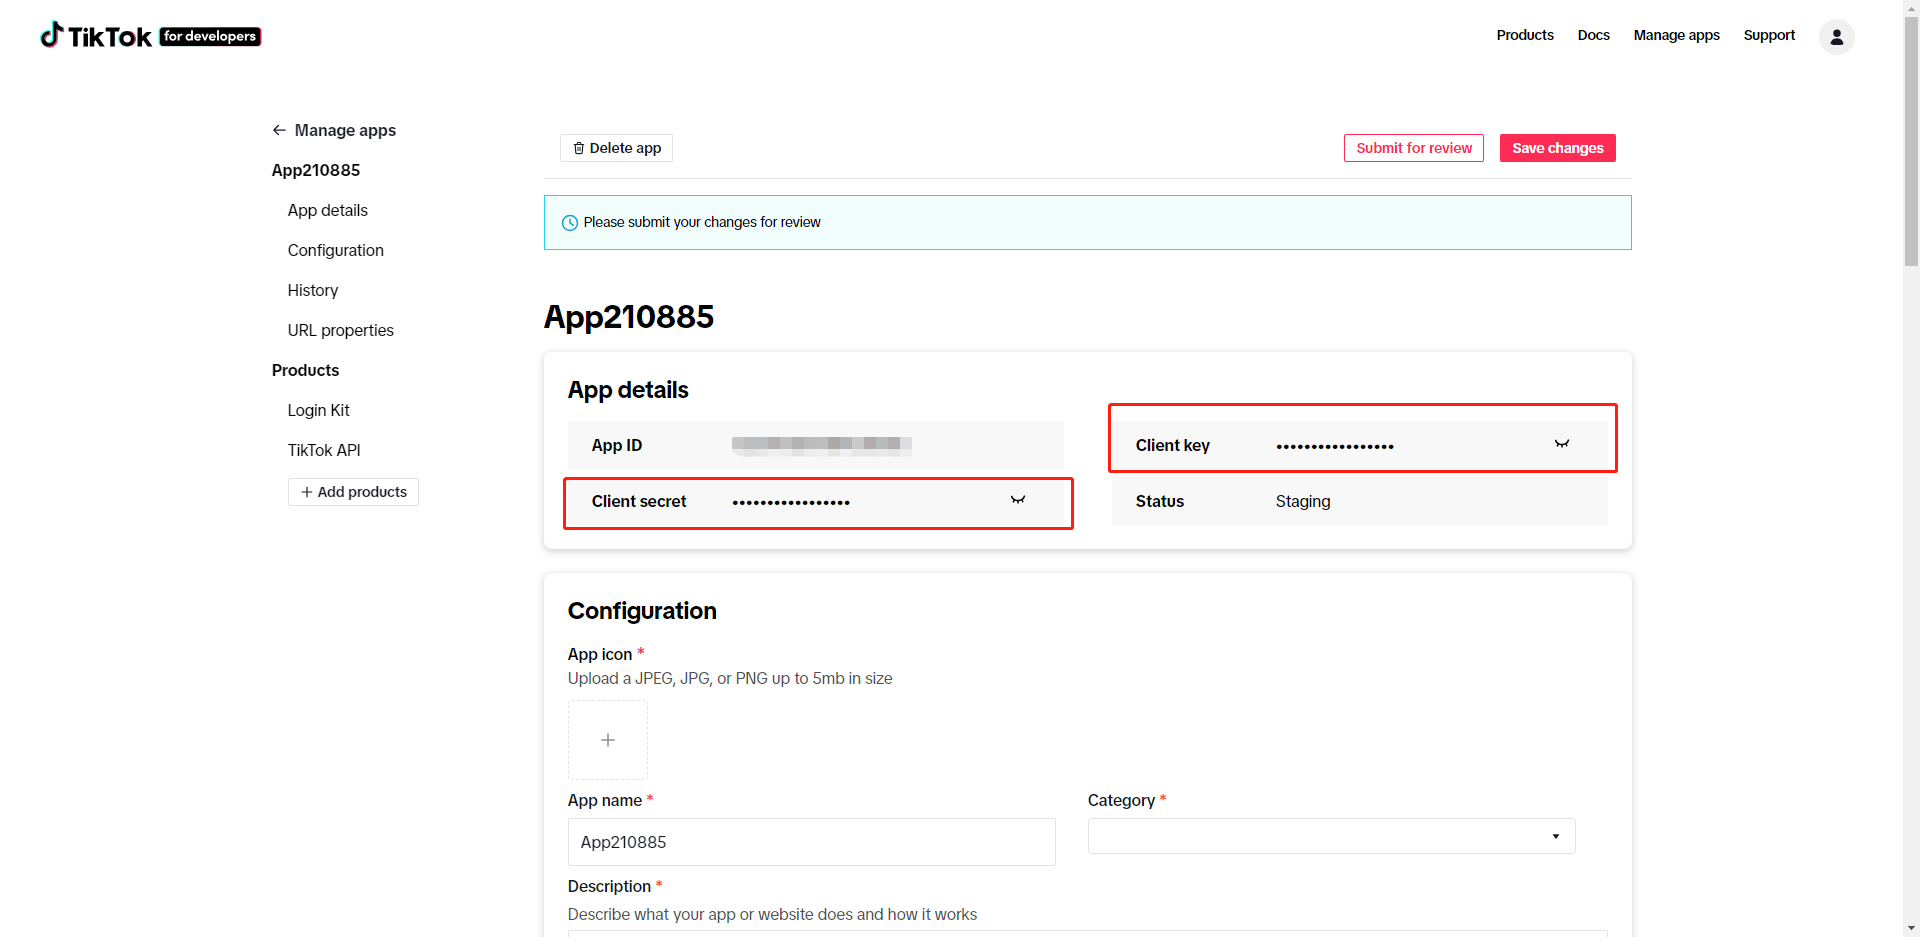Reveal the Client key value
Screen dimensions: 1920x937
click(1561, 444)
